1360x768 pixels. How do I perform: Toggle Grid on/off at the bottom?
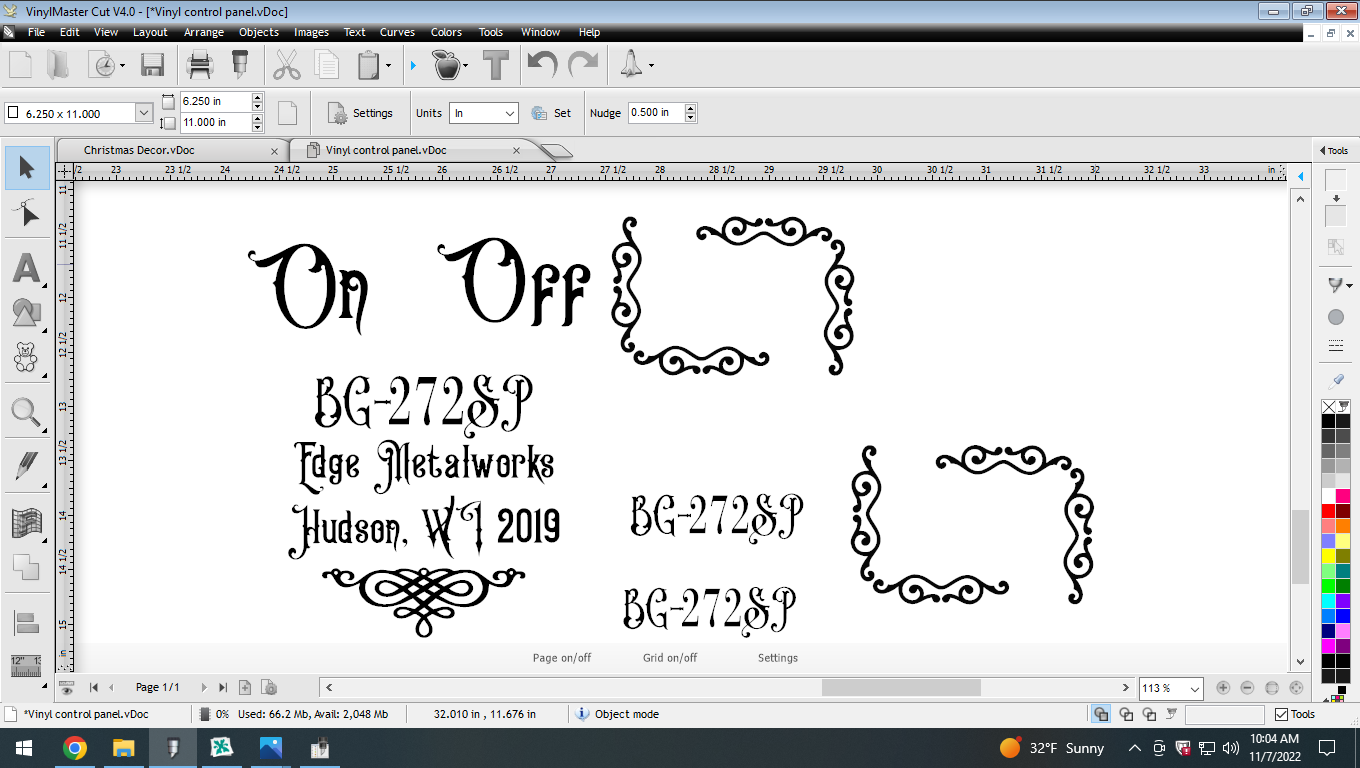(668, 658)
